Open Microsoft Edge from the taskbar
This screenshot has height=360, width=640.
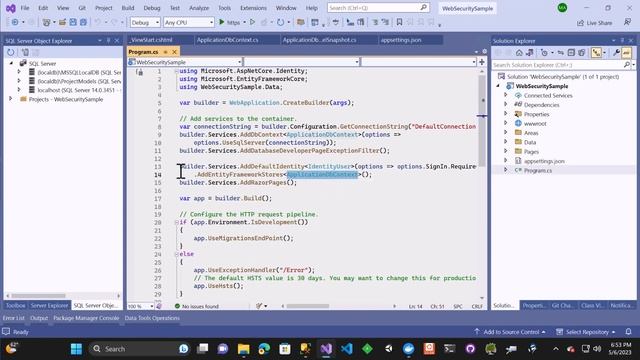[264, 349]
